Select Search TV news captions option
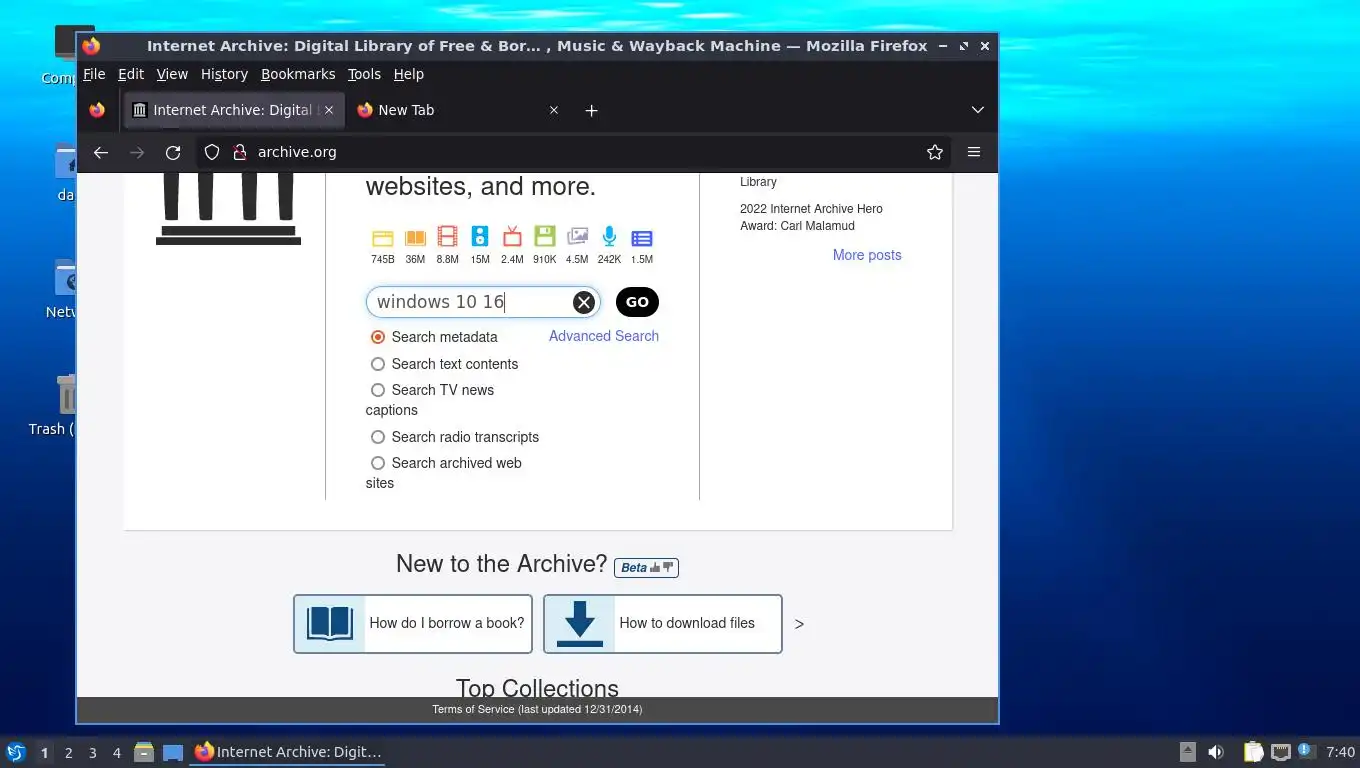Image resolution: width=1360 pixels, height=768 pixels. click(378, 390)
